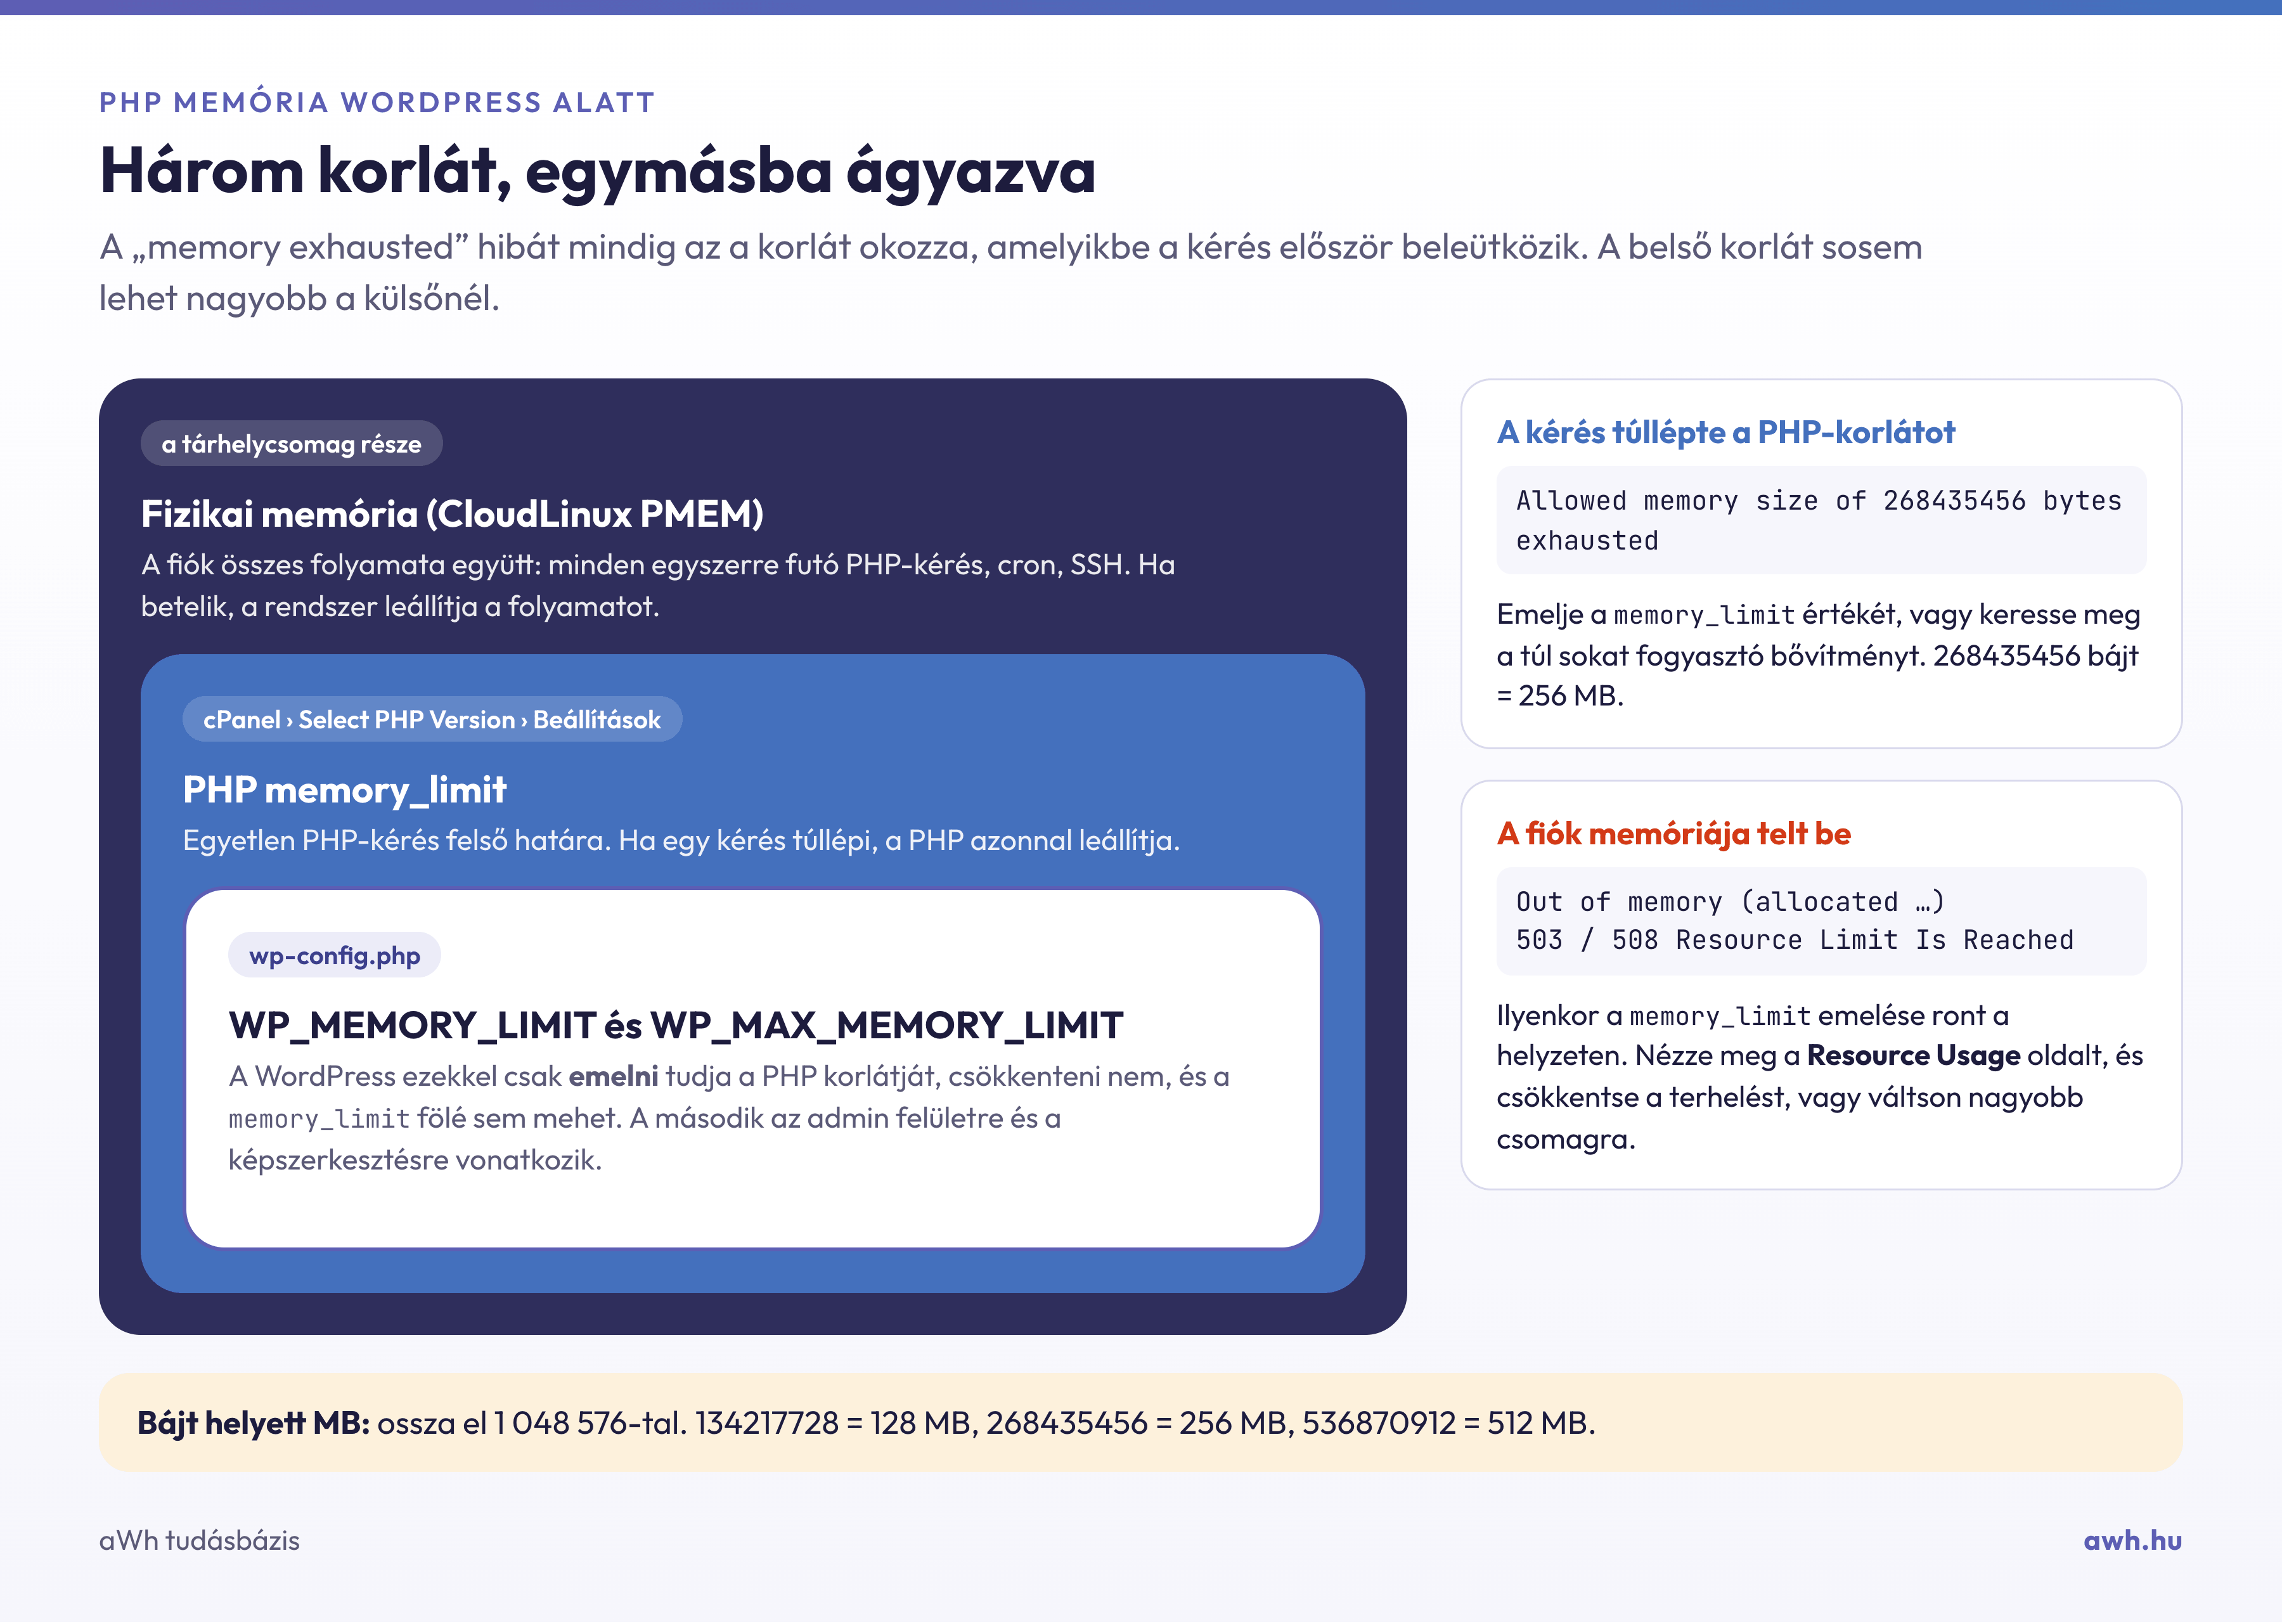2282x1624 pixels.
Task: Select the heading 'Három korlát, egymásba ágyazva'
Action: point(597,171)
